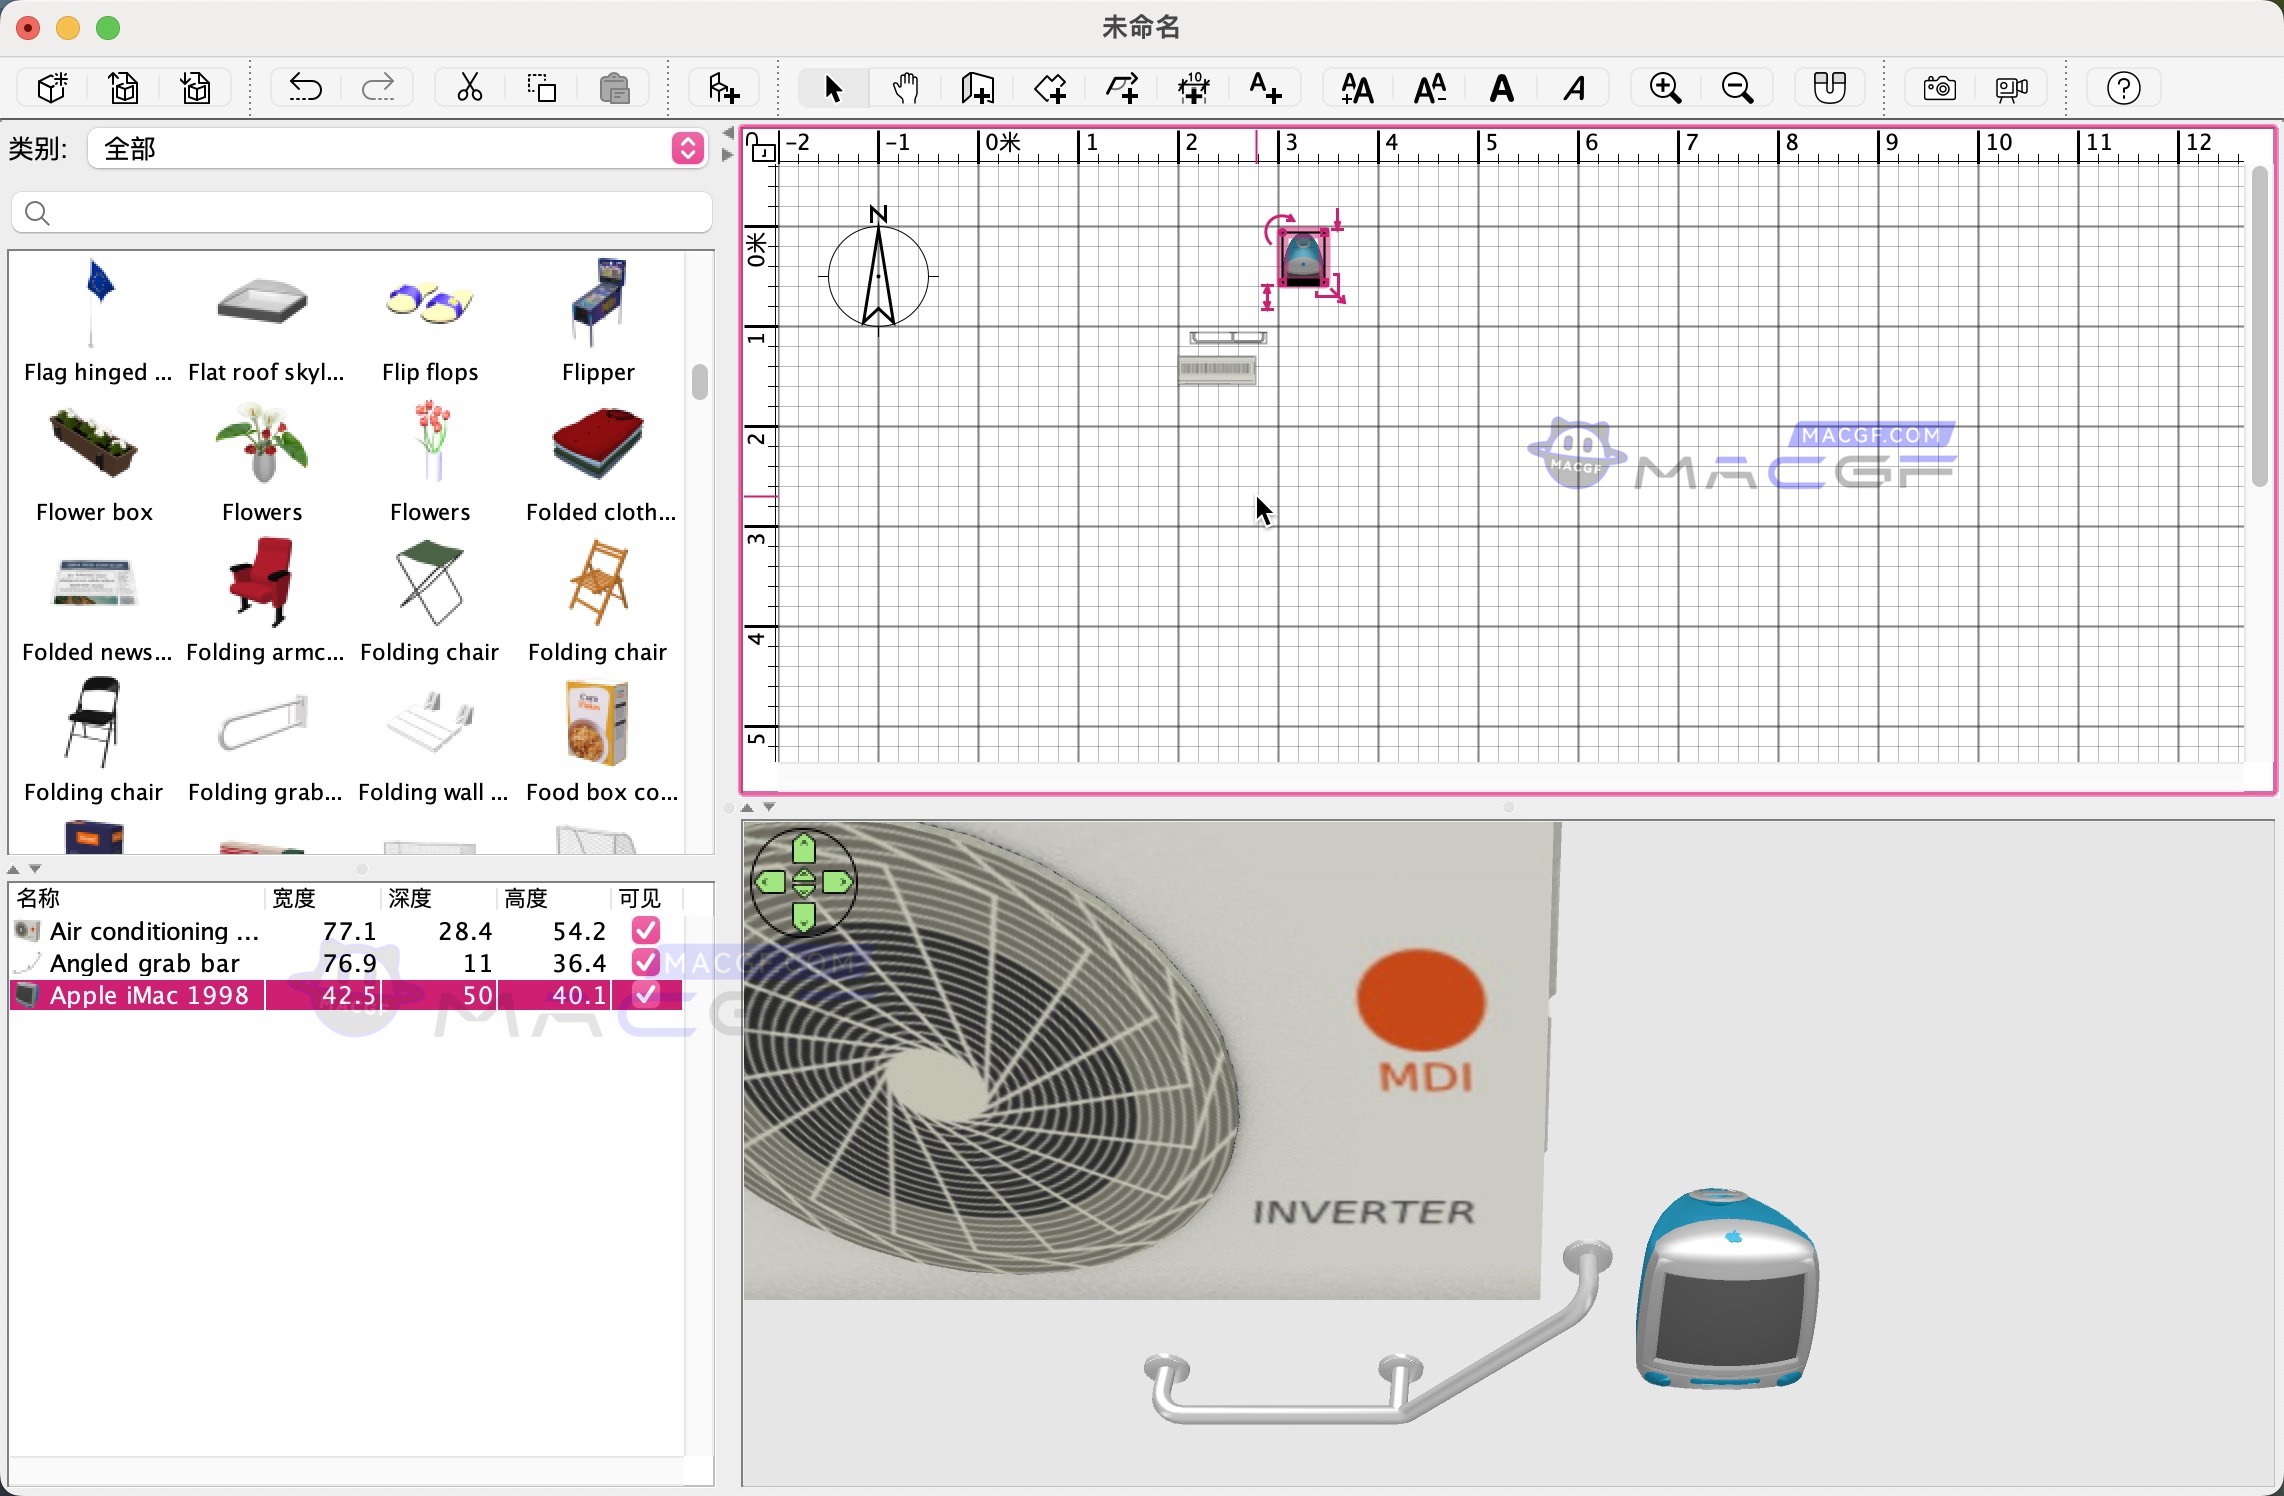The image size is (2284, 1496).
Task: Collapse the catalog pane using left-arrow
Action: tap(727, 133)
